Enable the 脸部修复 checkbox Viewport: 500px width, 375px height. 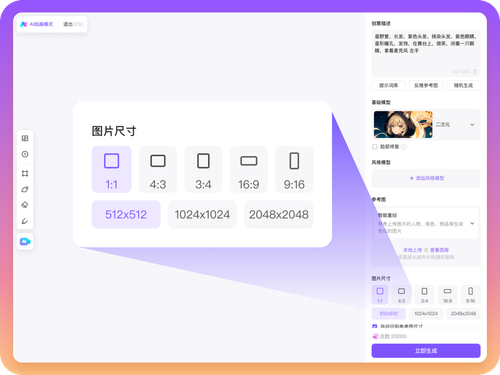[375, 147]
